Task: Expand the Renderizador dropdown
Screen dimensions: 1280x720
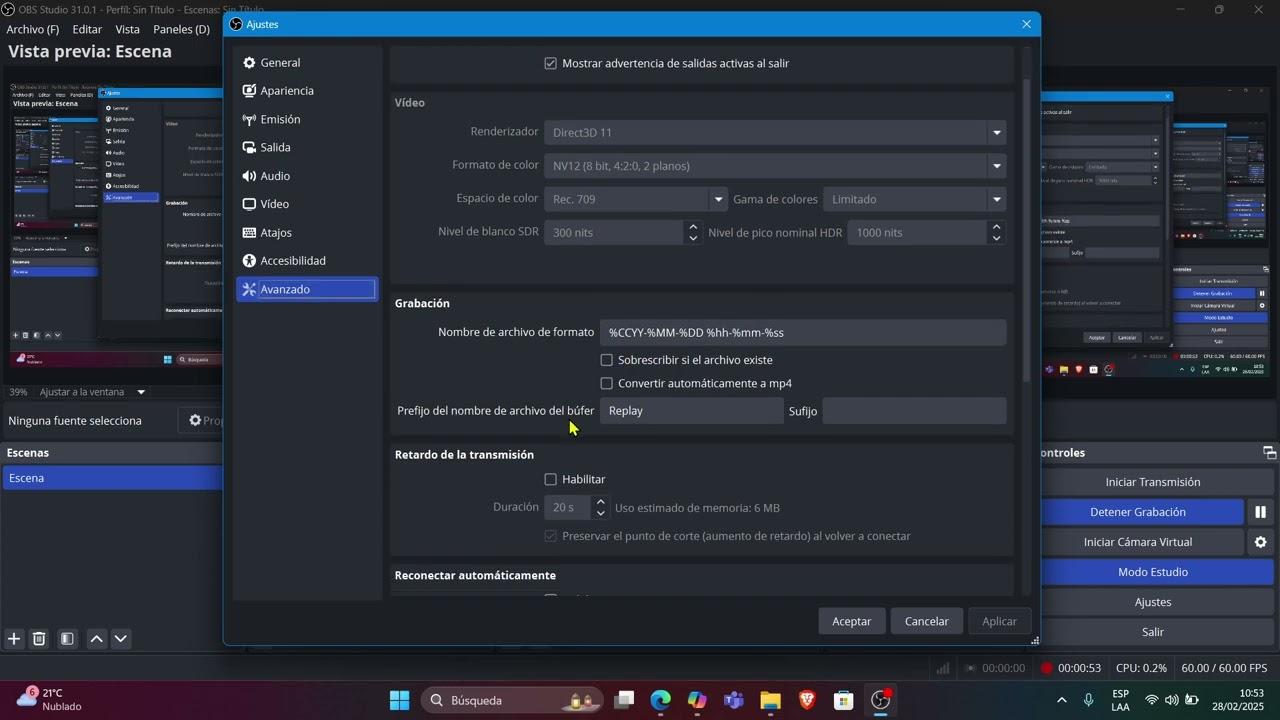Action: tap(775, 132)
